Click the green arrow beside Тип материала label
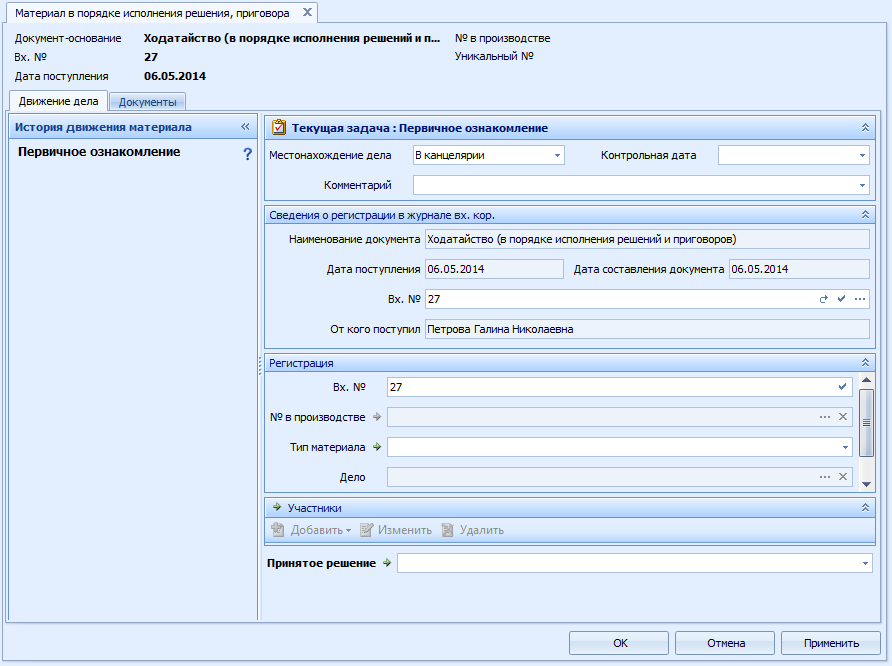Viewport: 892px width, 666px height. [x=377, y=447]
